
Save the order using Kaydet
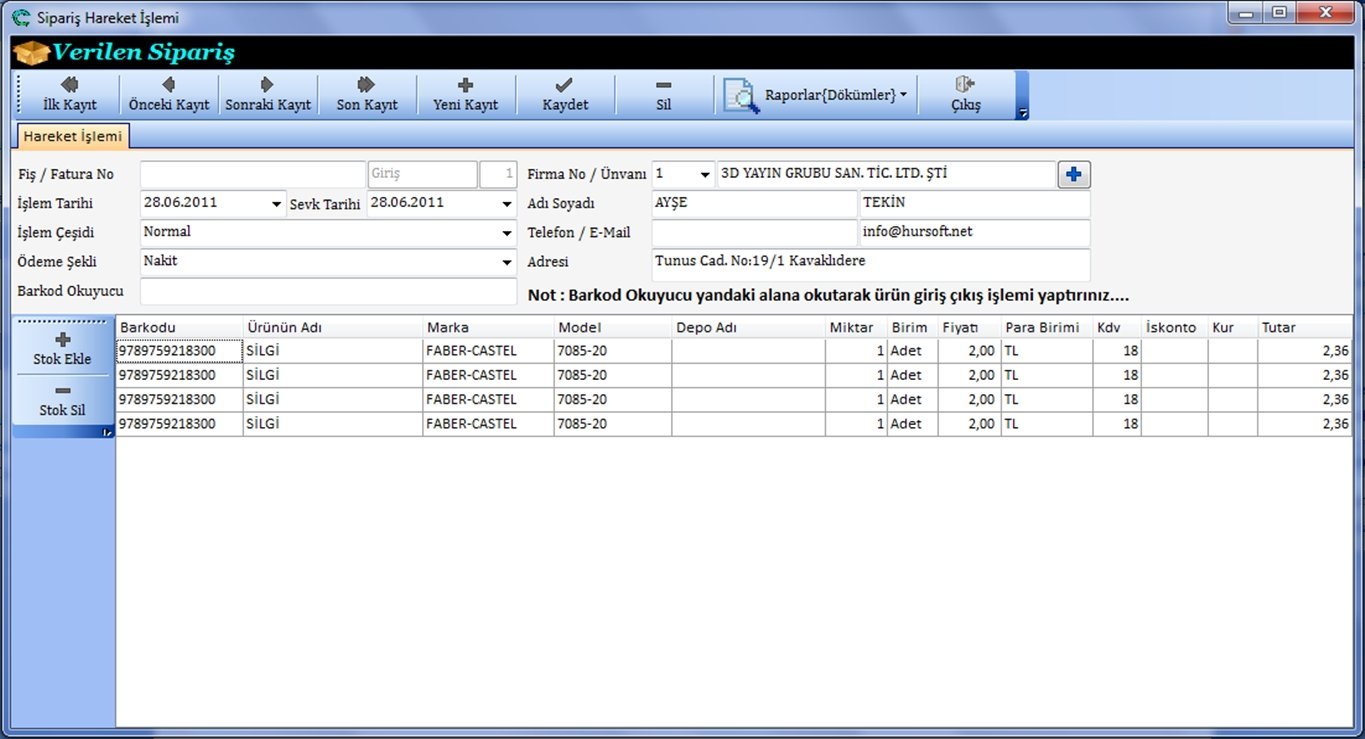click(x=565, y=94)
